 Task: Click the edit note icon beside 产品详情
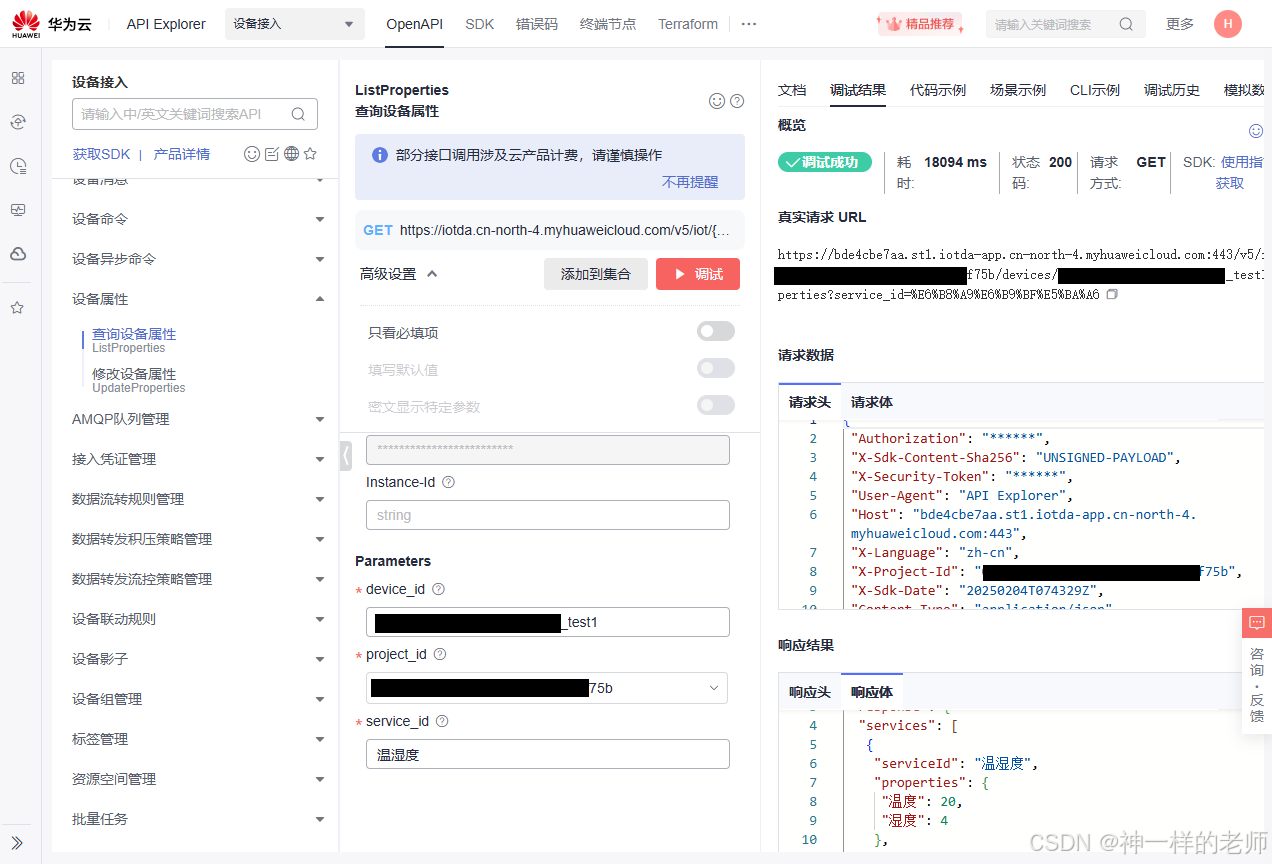point(272,154)
